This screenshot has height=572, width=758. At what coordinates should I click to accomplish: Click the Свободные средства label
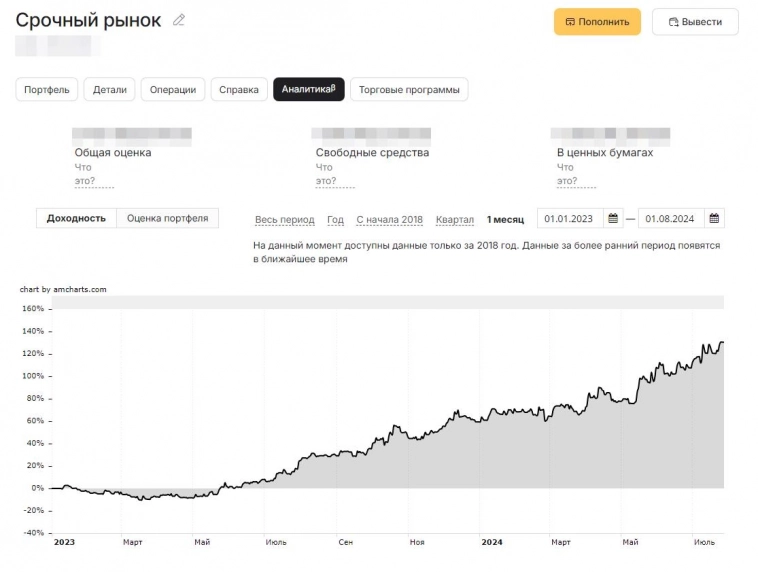point(372,152)
